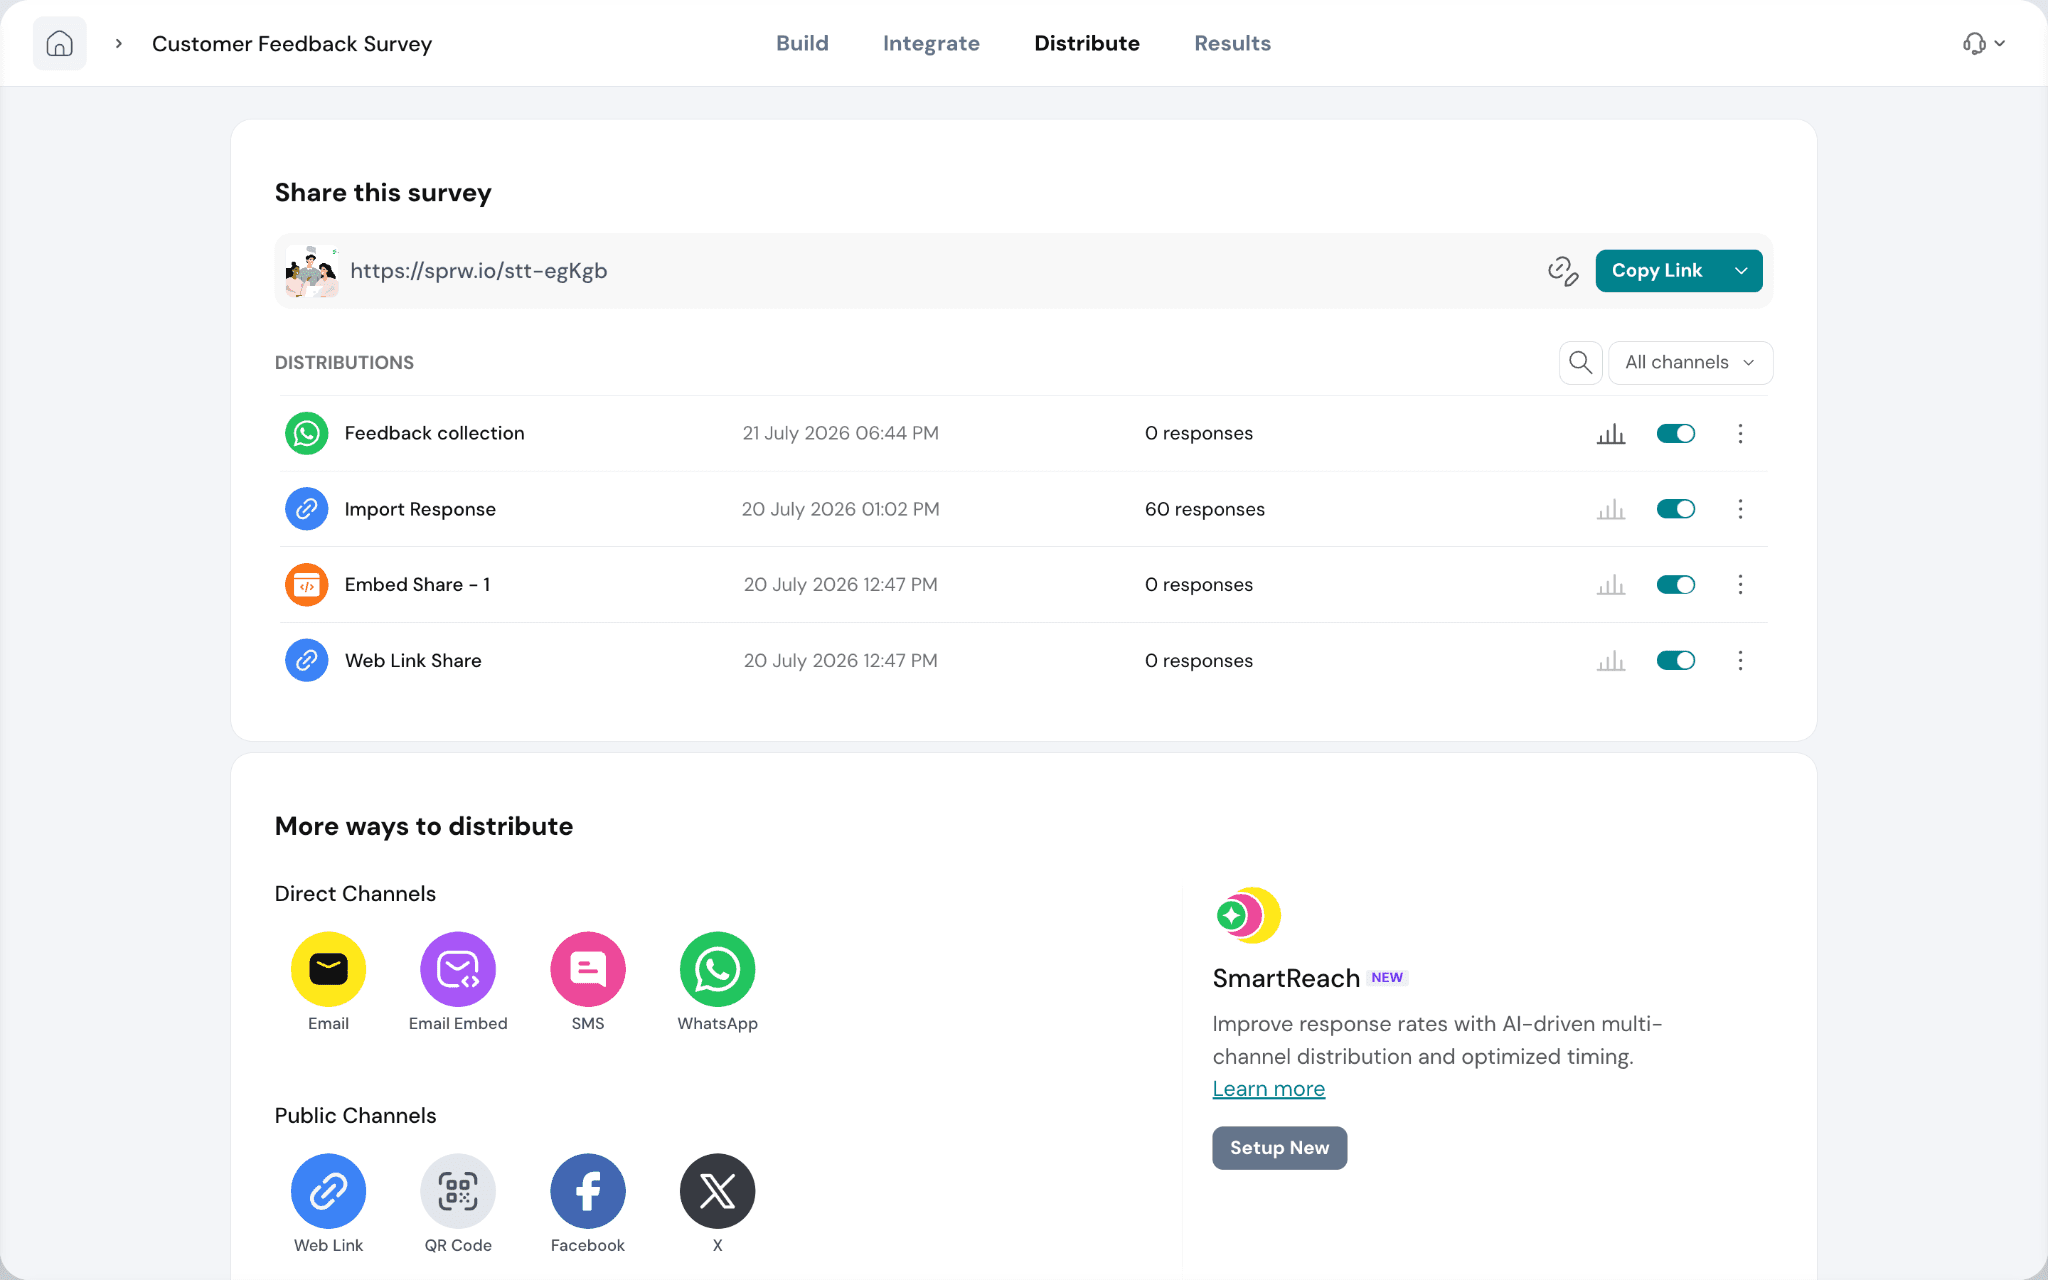Click the Setup New button
The height and width of the screenshot is (1280, 2048).
click(1279, 1148)
